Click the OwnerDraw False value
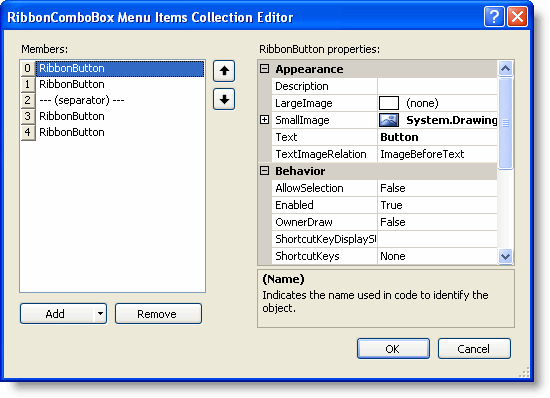 tap(437, 222)
